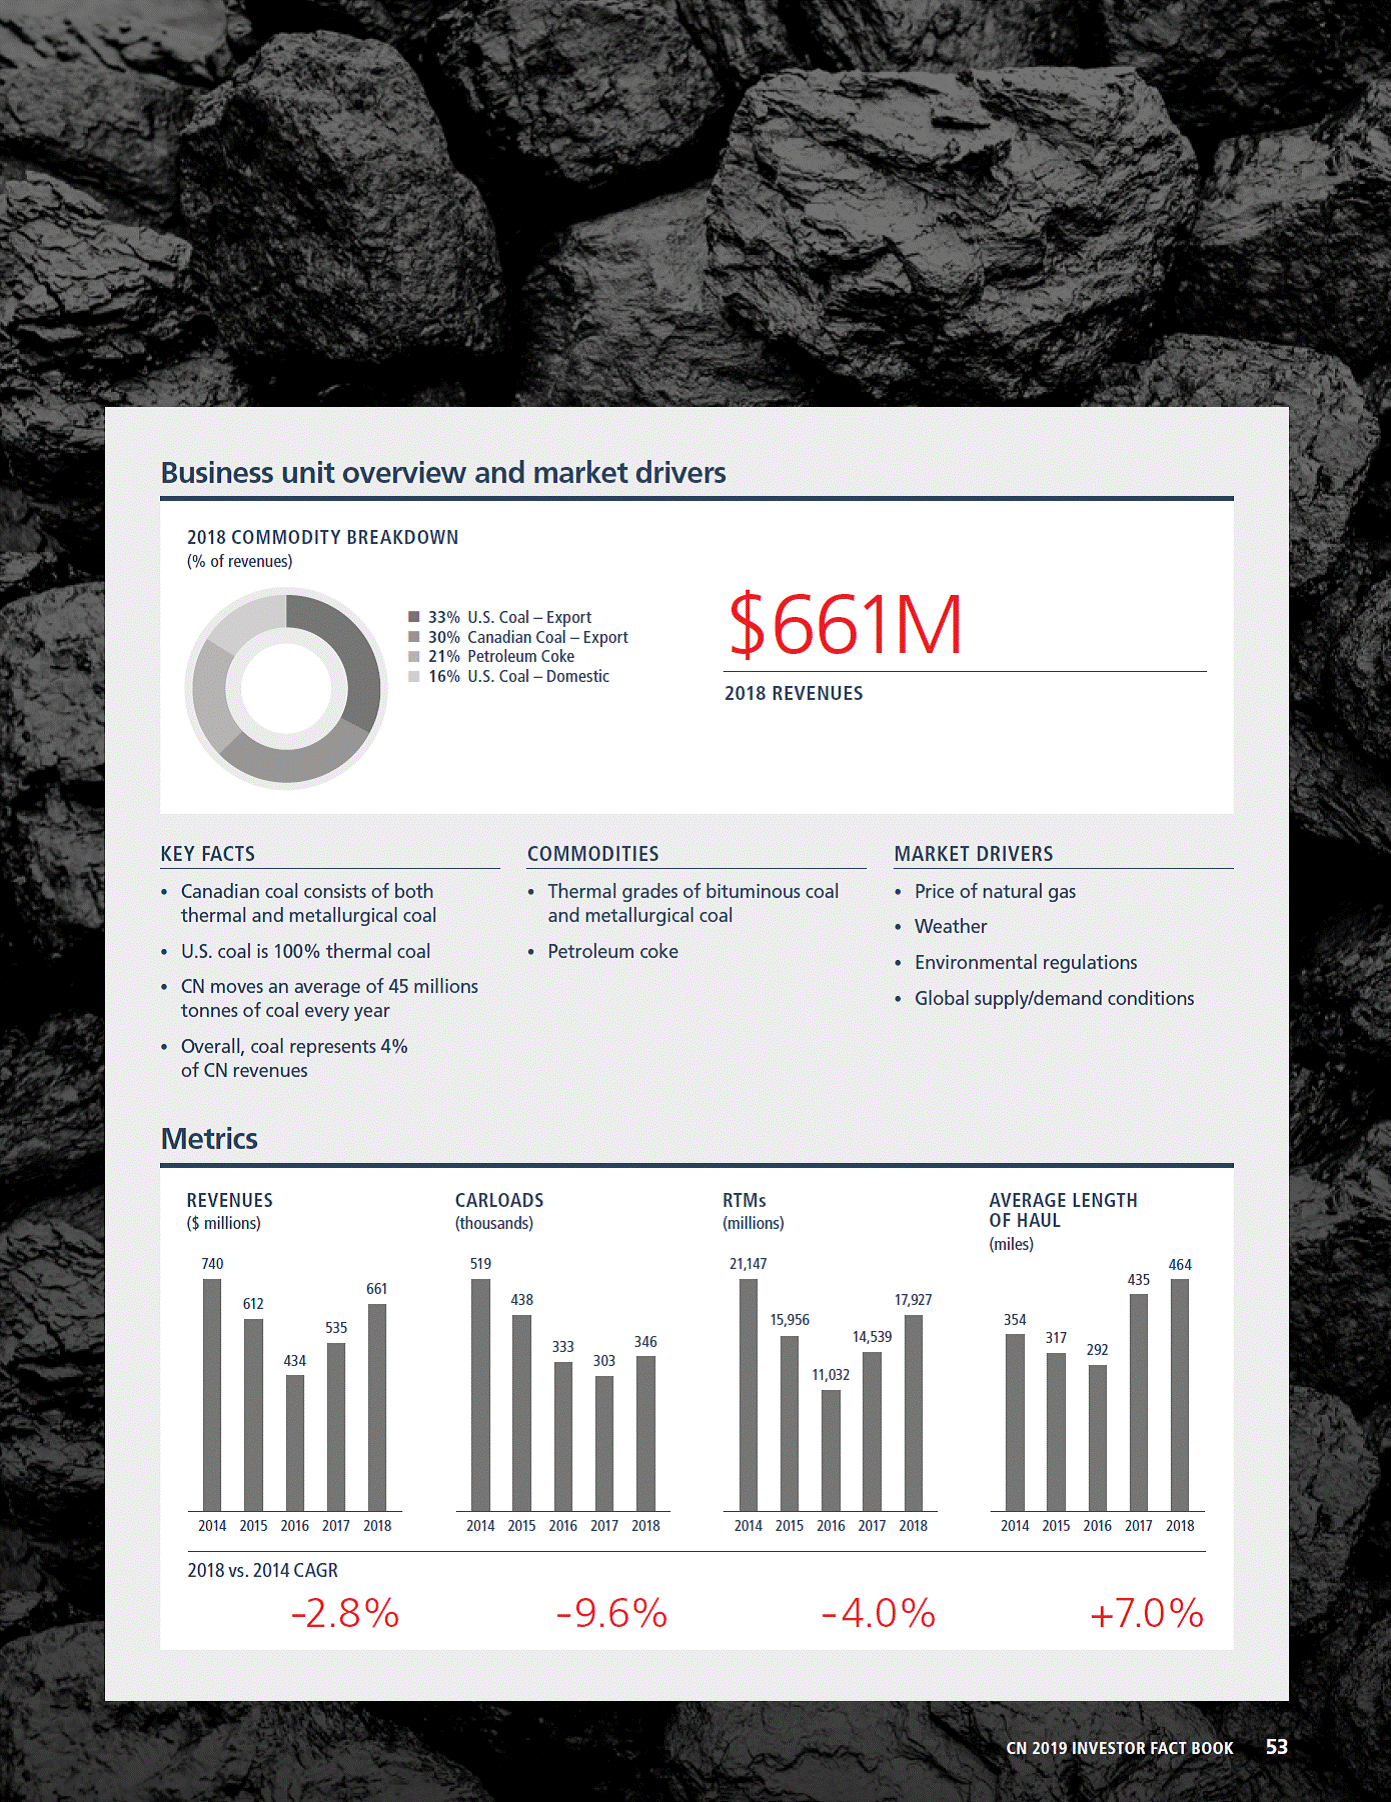The width and height of the screenshot is (1391, 1802).
Task: Click the '(% of revenues)' subtitle
Action: click(240, 561)
